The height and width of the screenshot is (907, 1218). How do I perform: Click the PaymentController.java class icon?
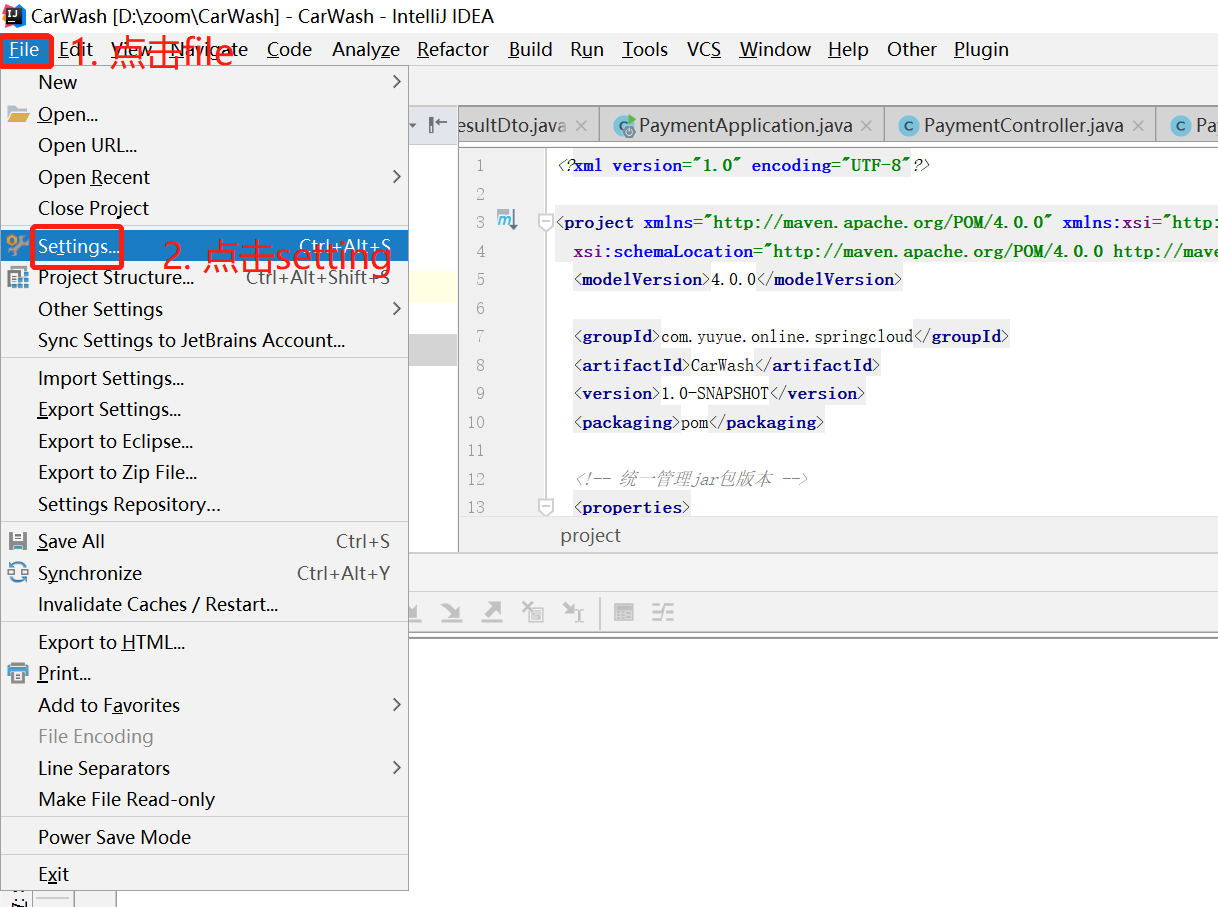pos(908,125)
